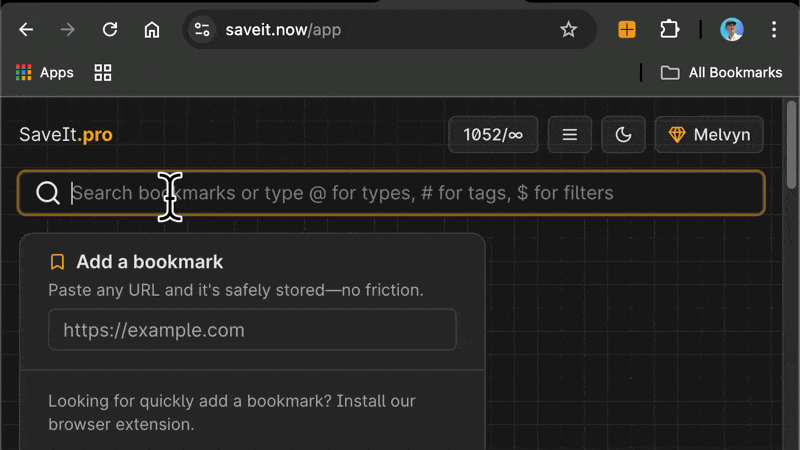Go back to previous page

coord(26,30)
